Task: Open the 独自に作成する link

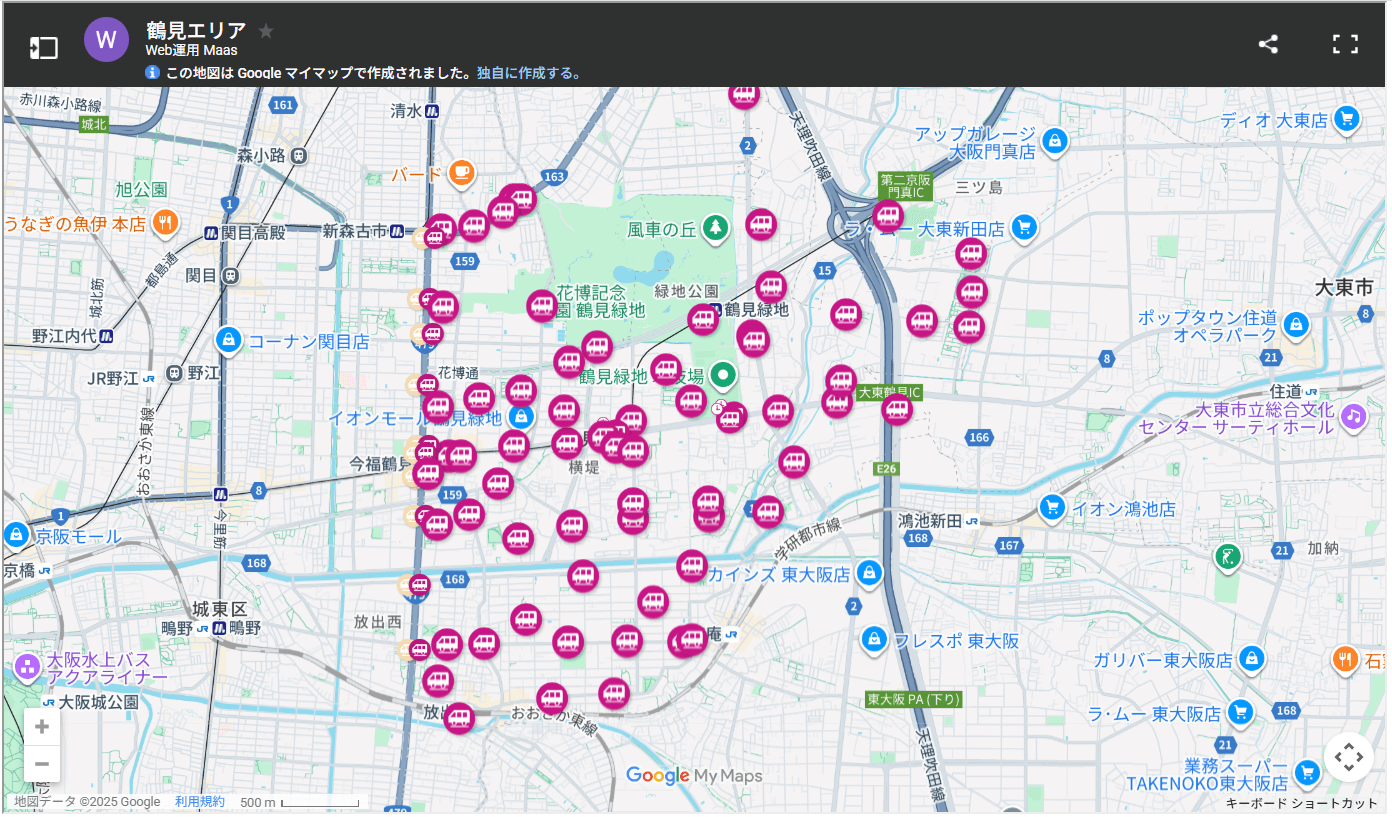Action: click(x=528, y=73)
